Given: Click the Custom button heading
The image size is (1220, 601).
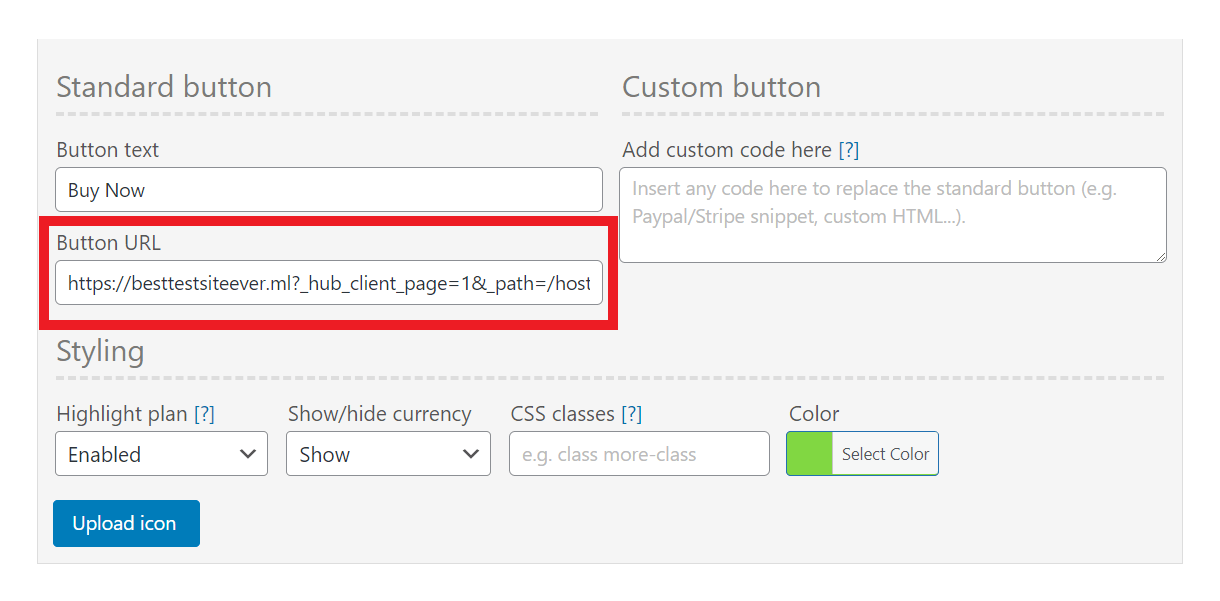Looking at the screenshot, I should coord(721,87).
